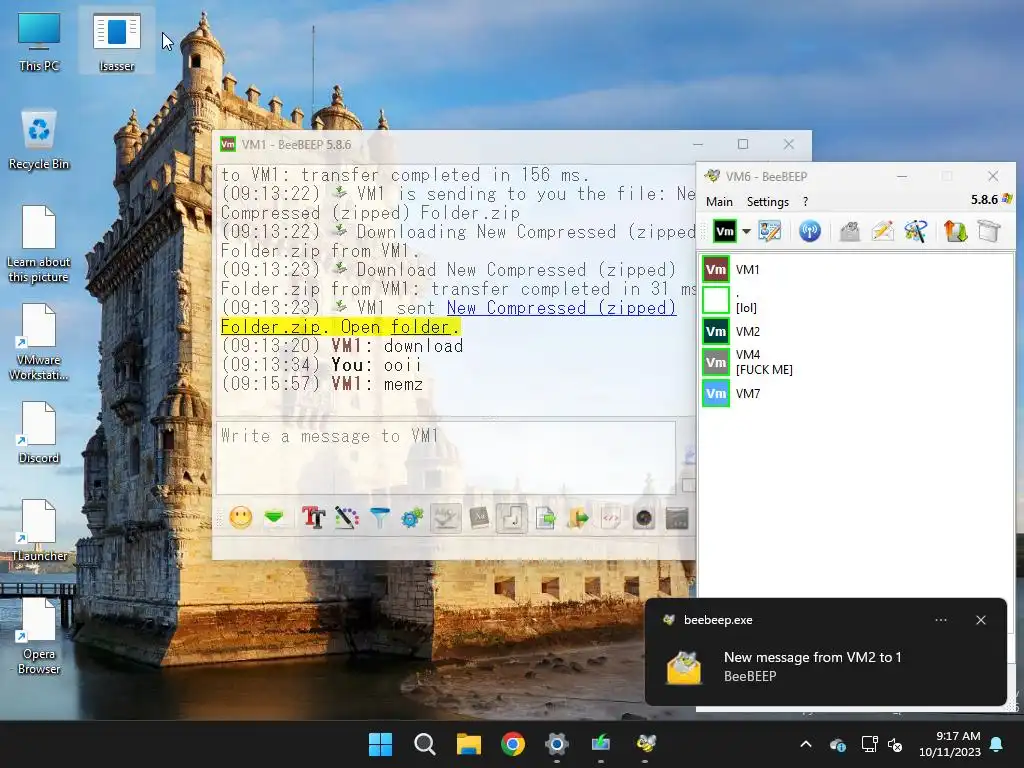Click the network search tools icon in VM6
Viewport: 1024px width, 768px height.
916,231
